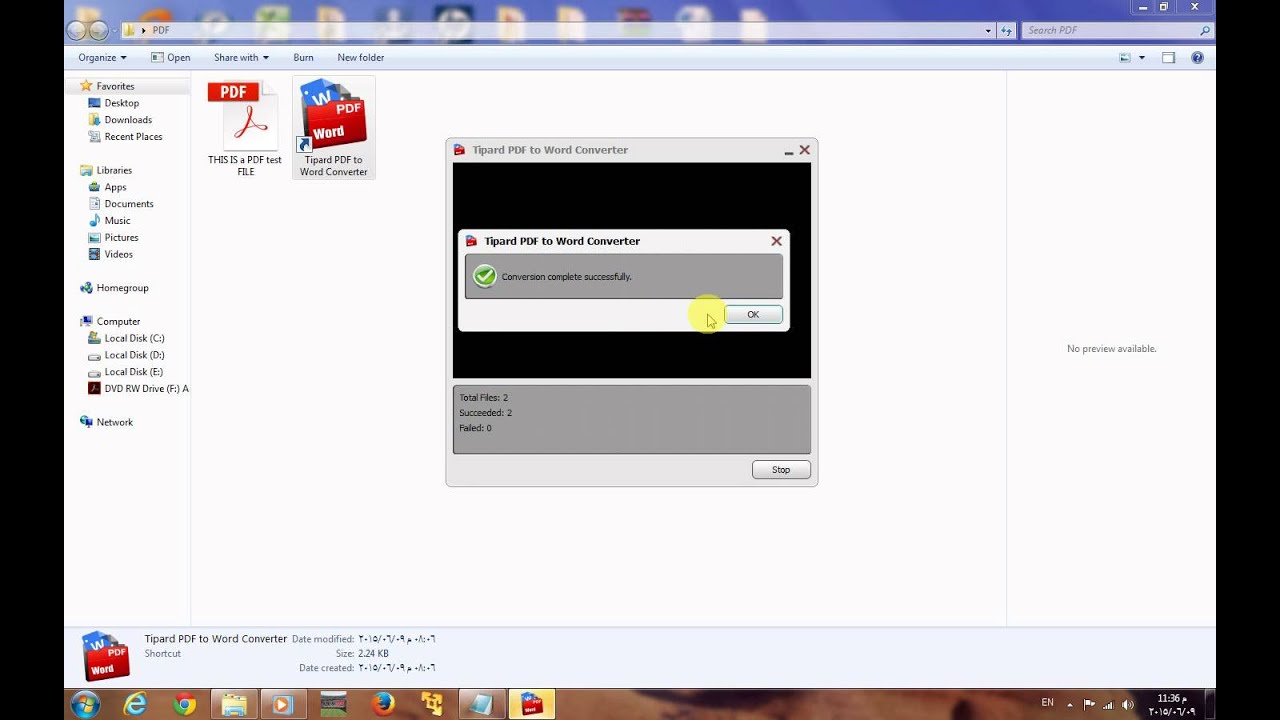The image size is (1280, 720).
Task: Open the Windows Start menu
Action: click(85, 704)
